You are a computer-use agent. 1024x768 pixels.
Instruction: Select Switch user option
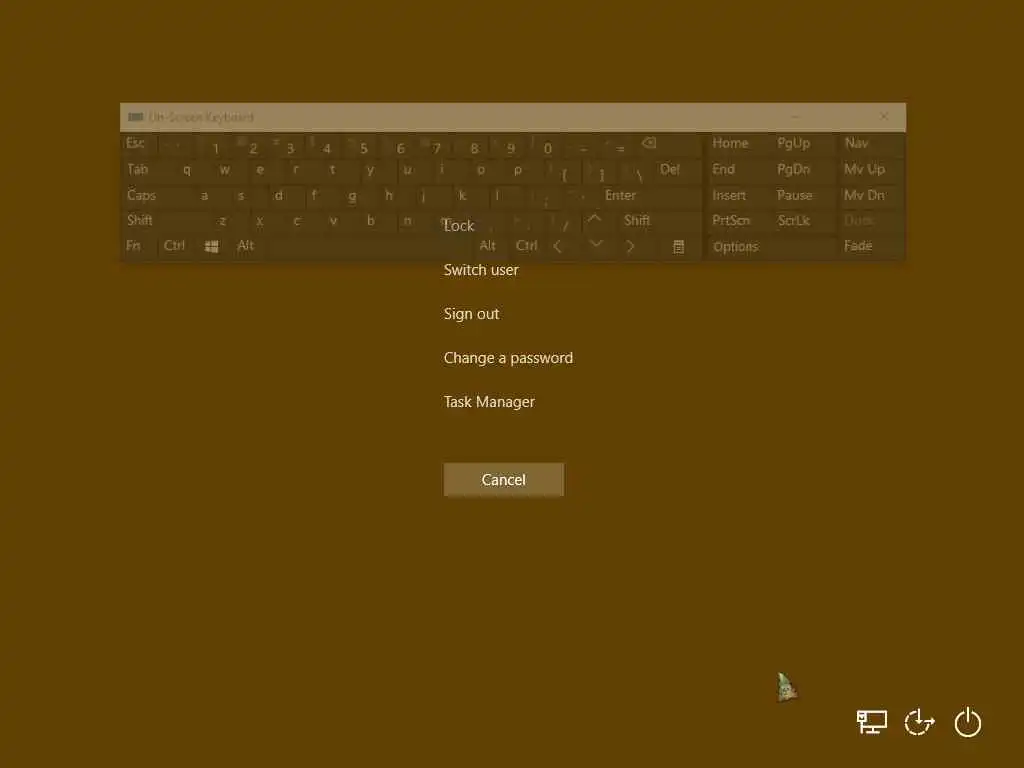tap(481, 270)
